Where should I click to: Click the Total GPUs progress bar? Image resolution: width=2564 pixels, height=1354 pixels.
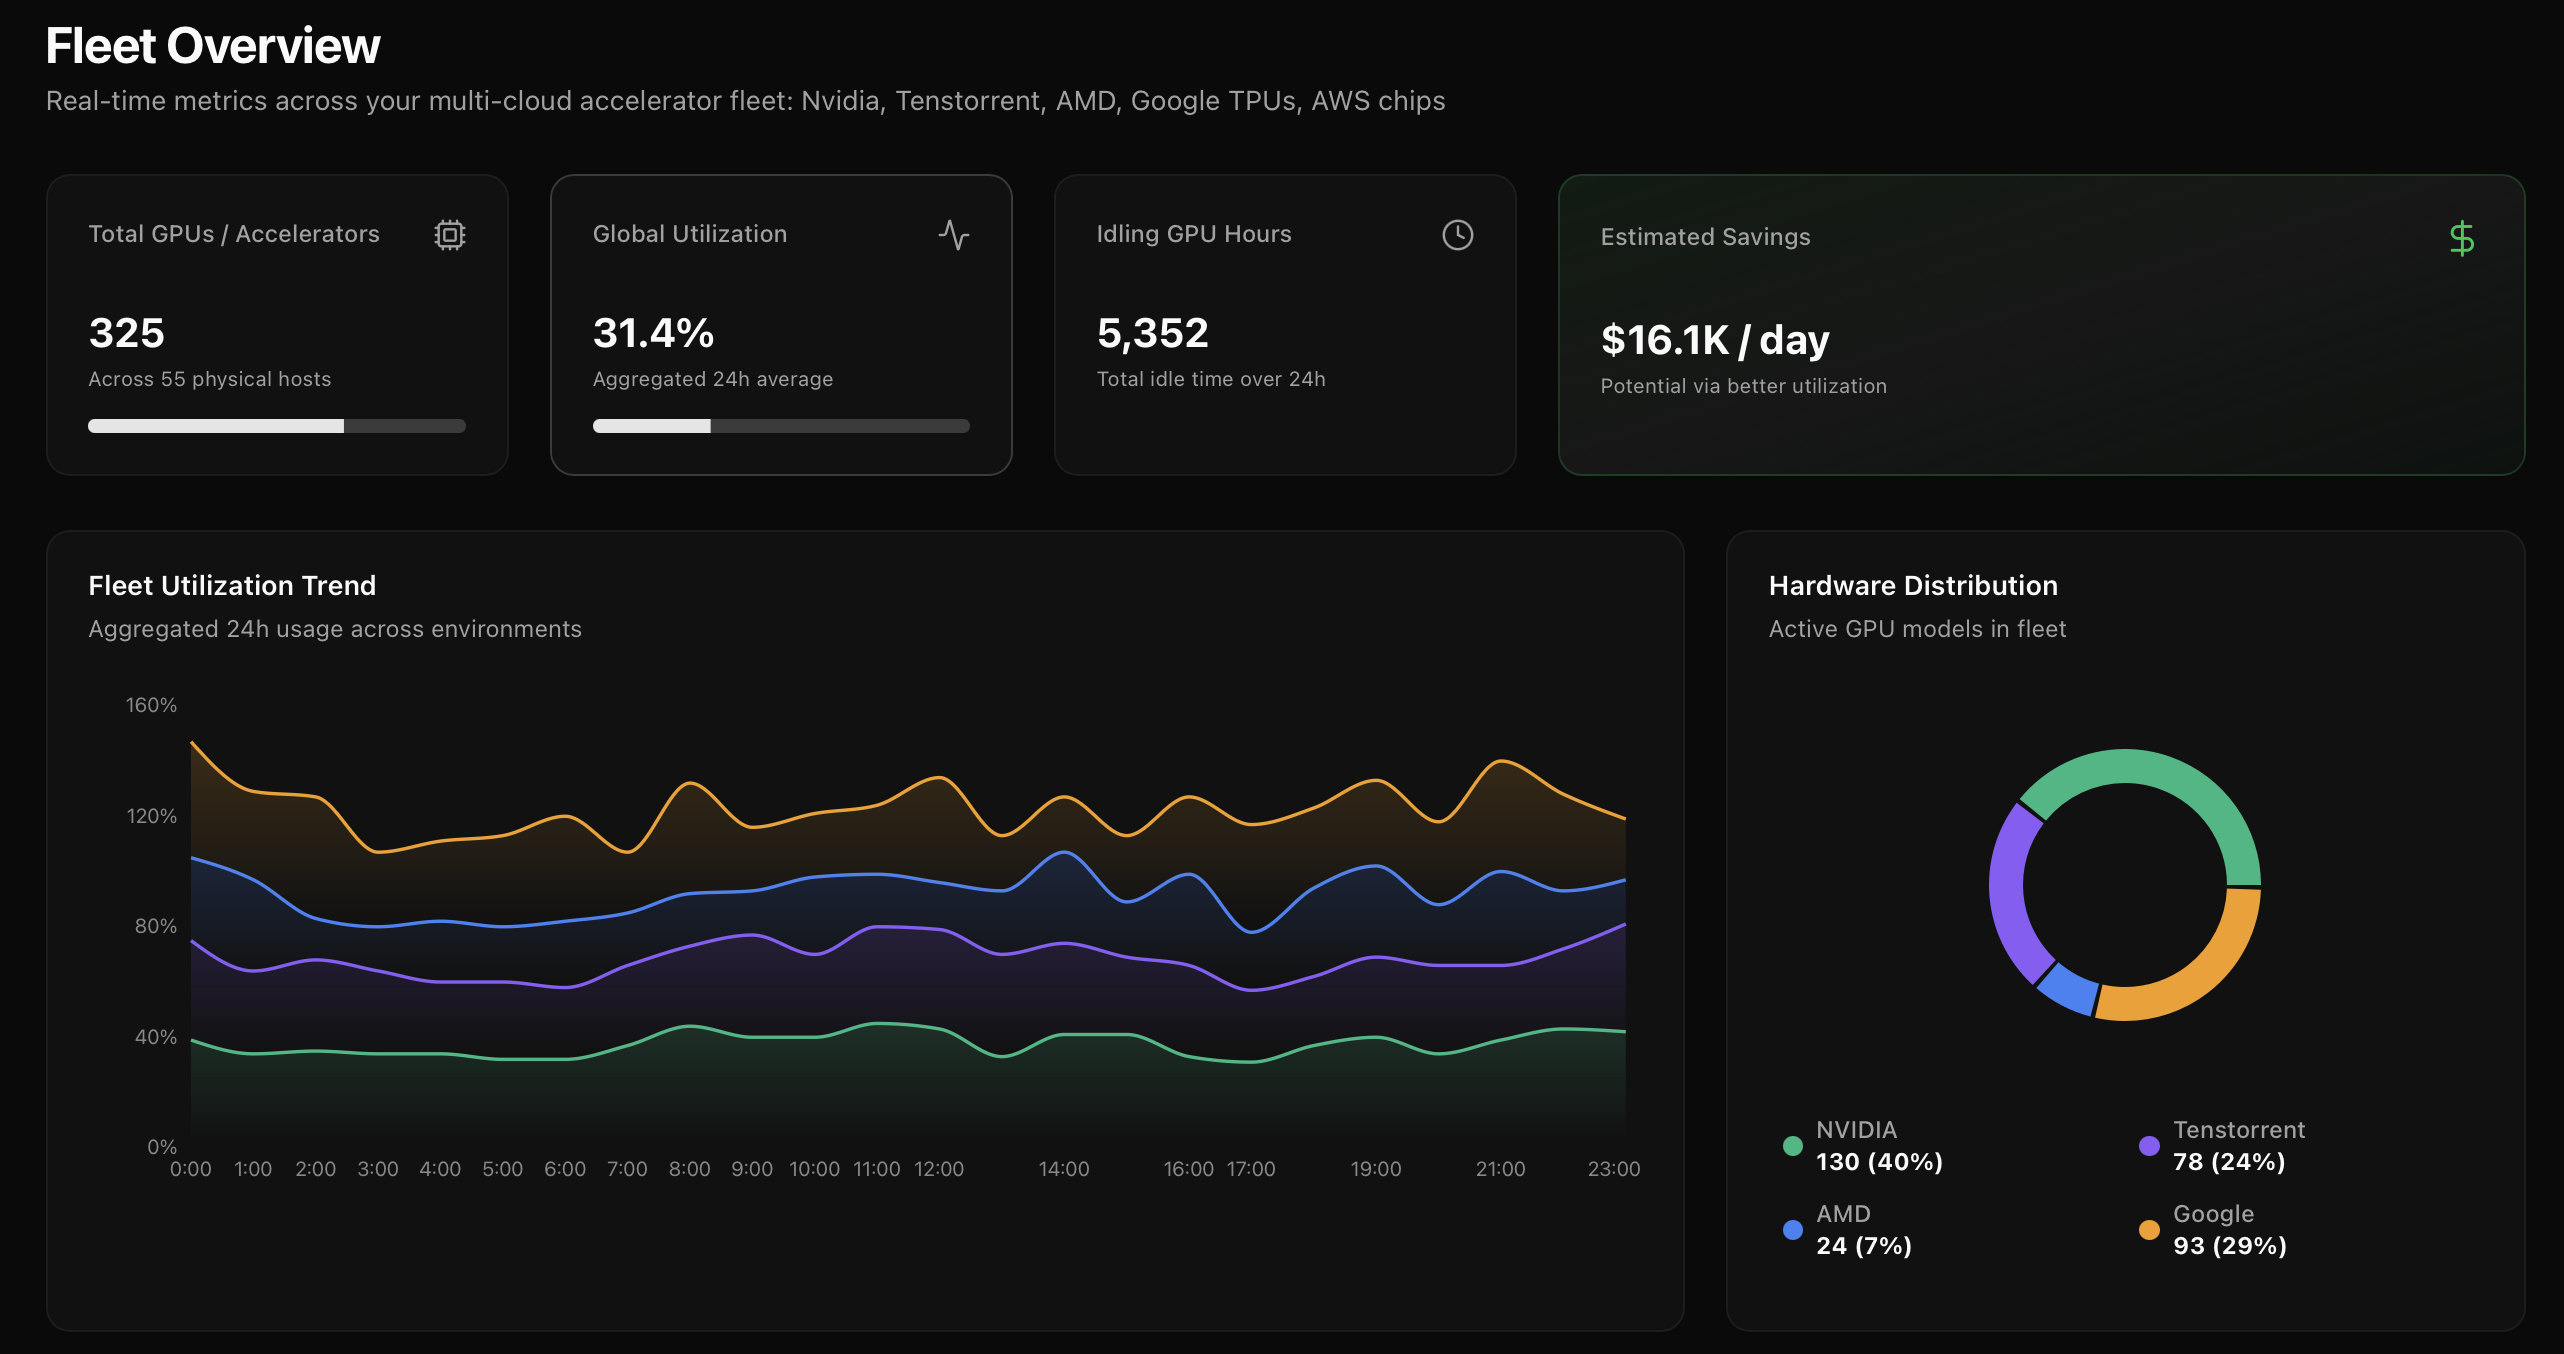pos(277,426)
